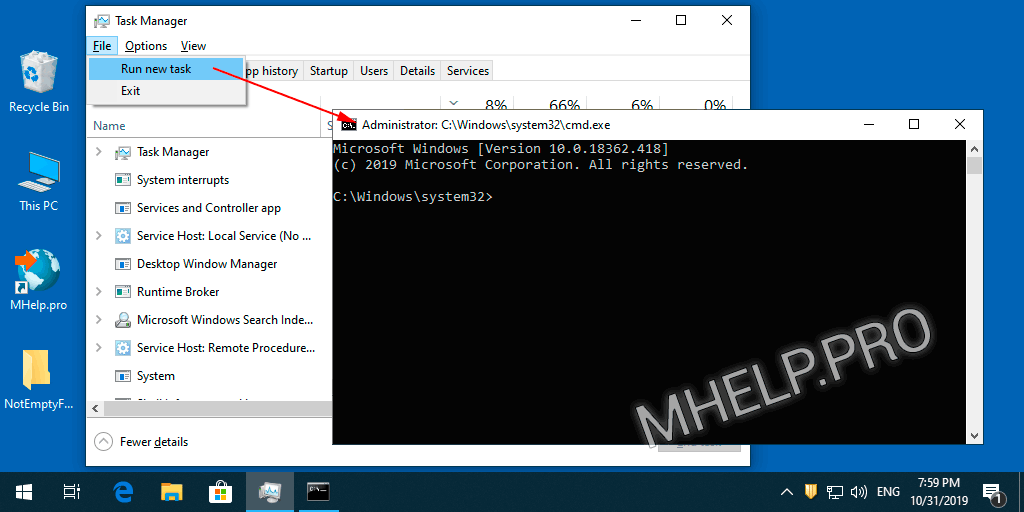This screenshot has height=512, width=1024.
Task: Open the Options menu
Action: point(146,46)
